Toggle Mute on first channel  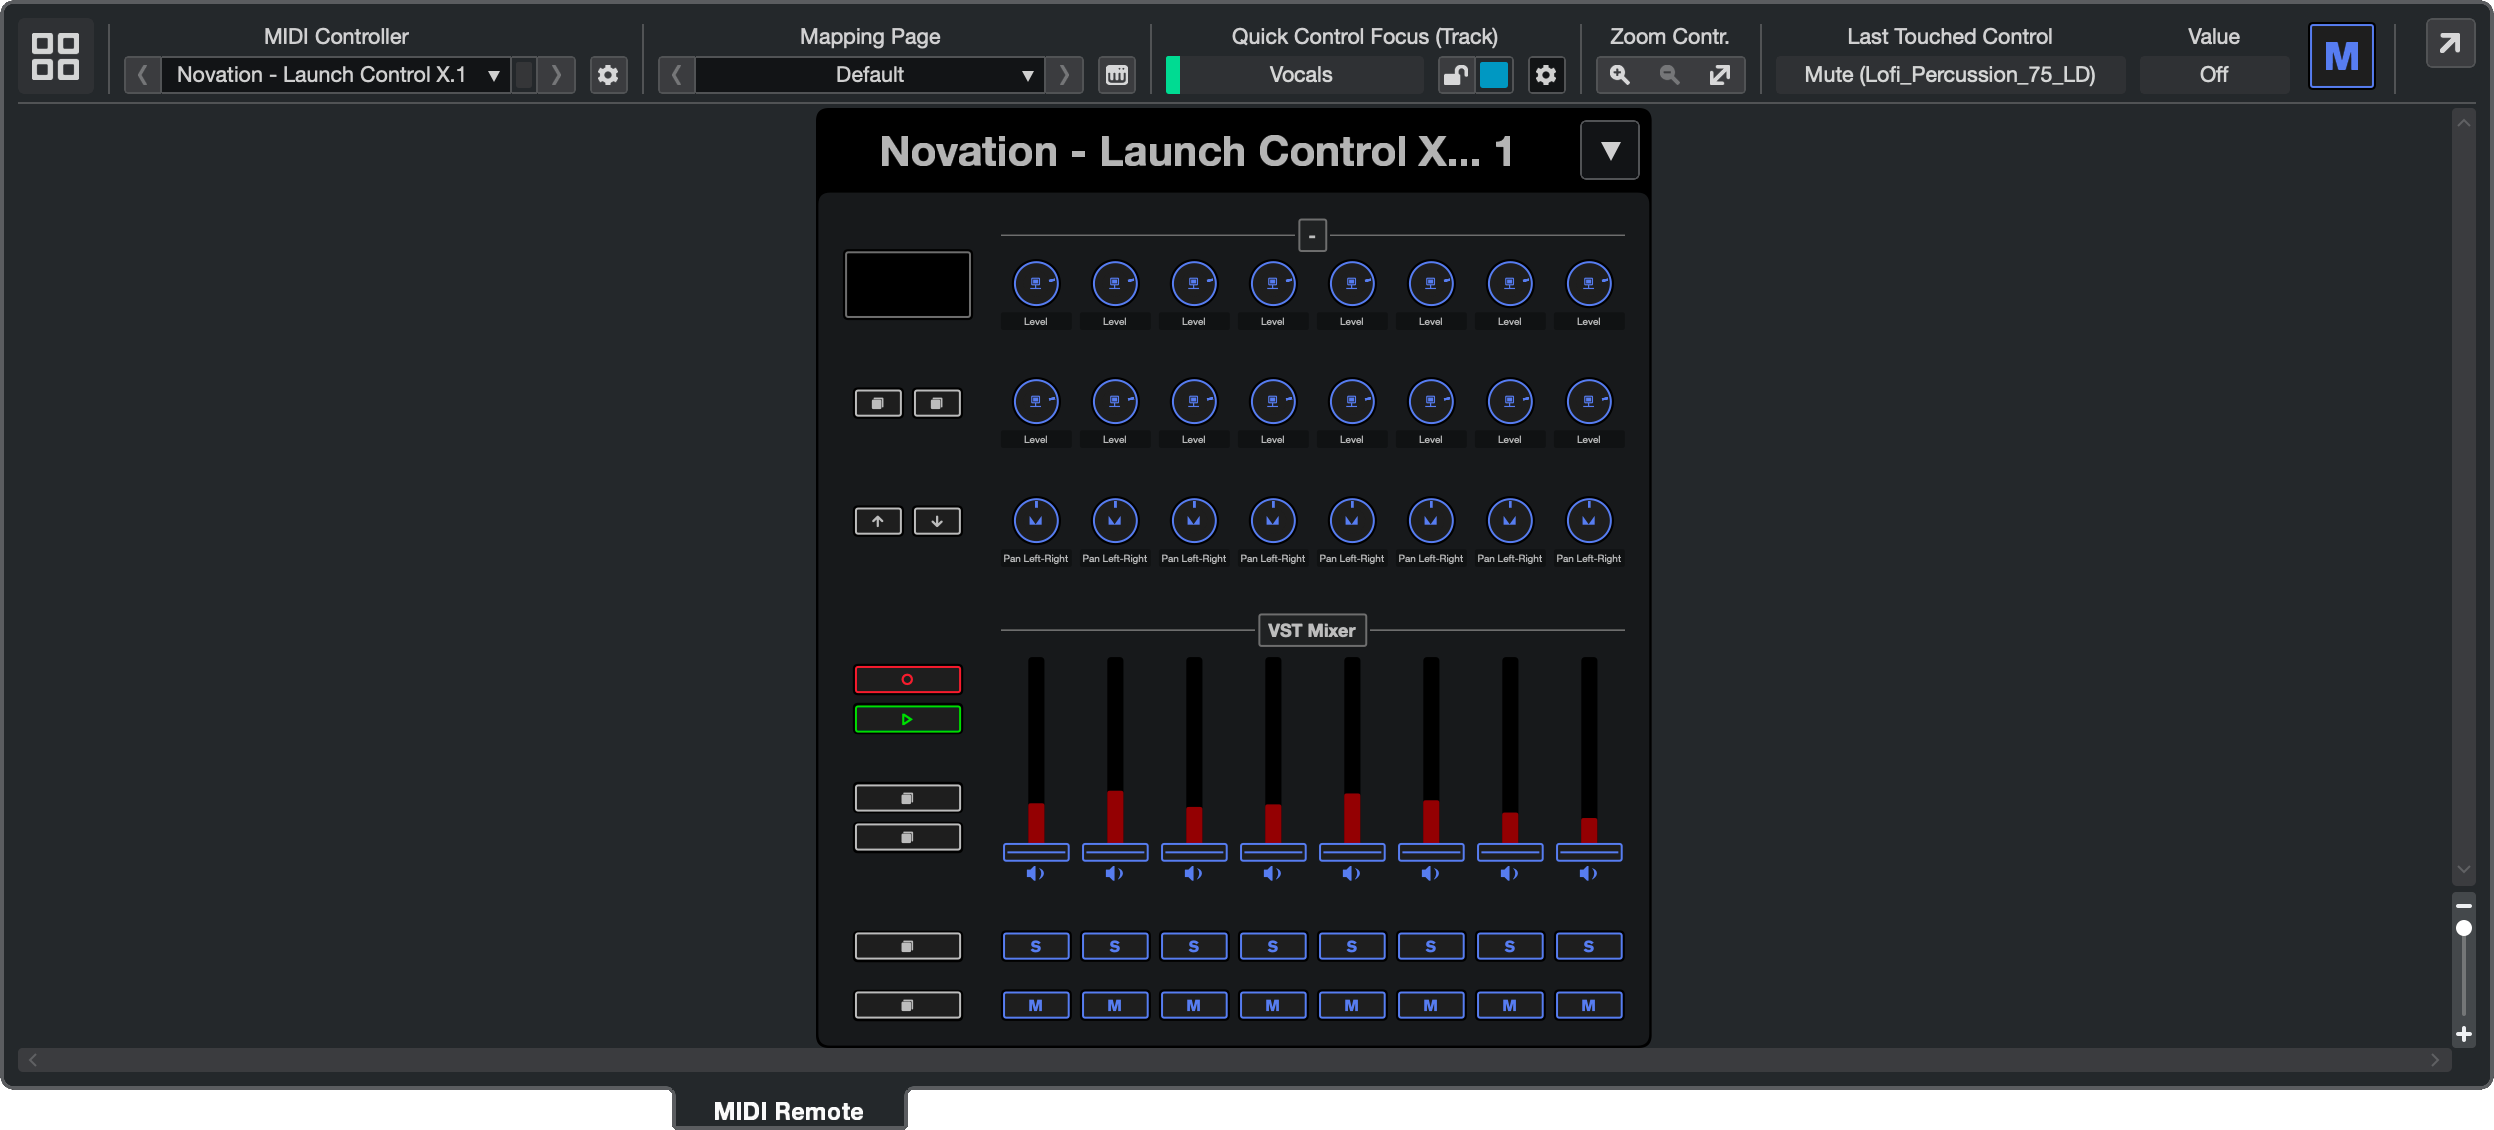click(1036, 1005)
